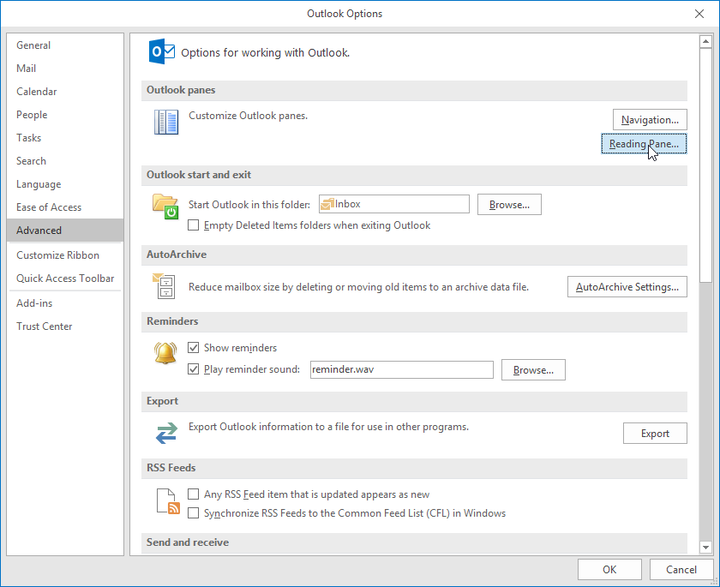Open the People options category

point(65,114)
